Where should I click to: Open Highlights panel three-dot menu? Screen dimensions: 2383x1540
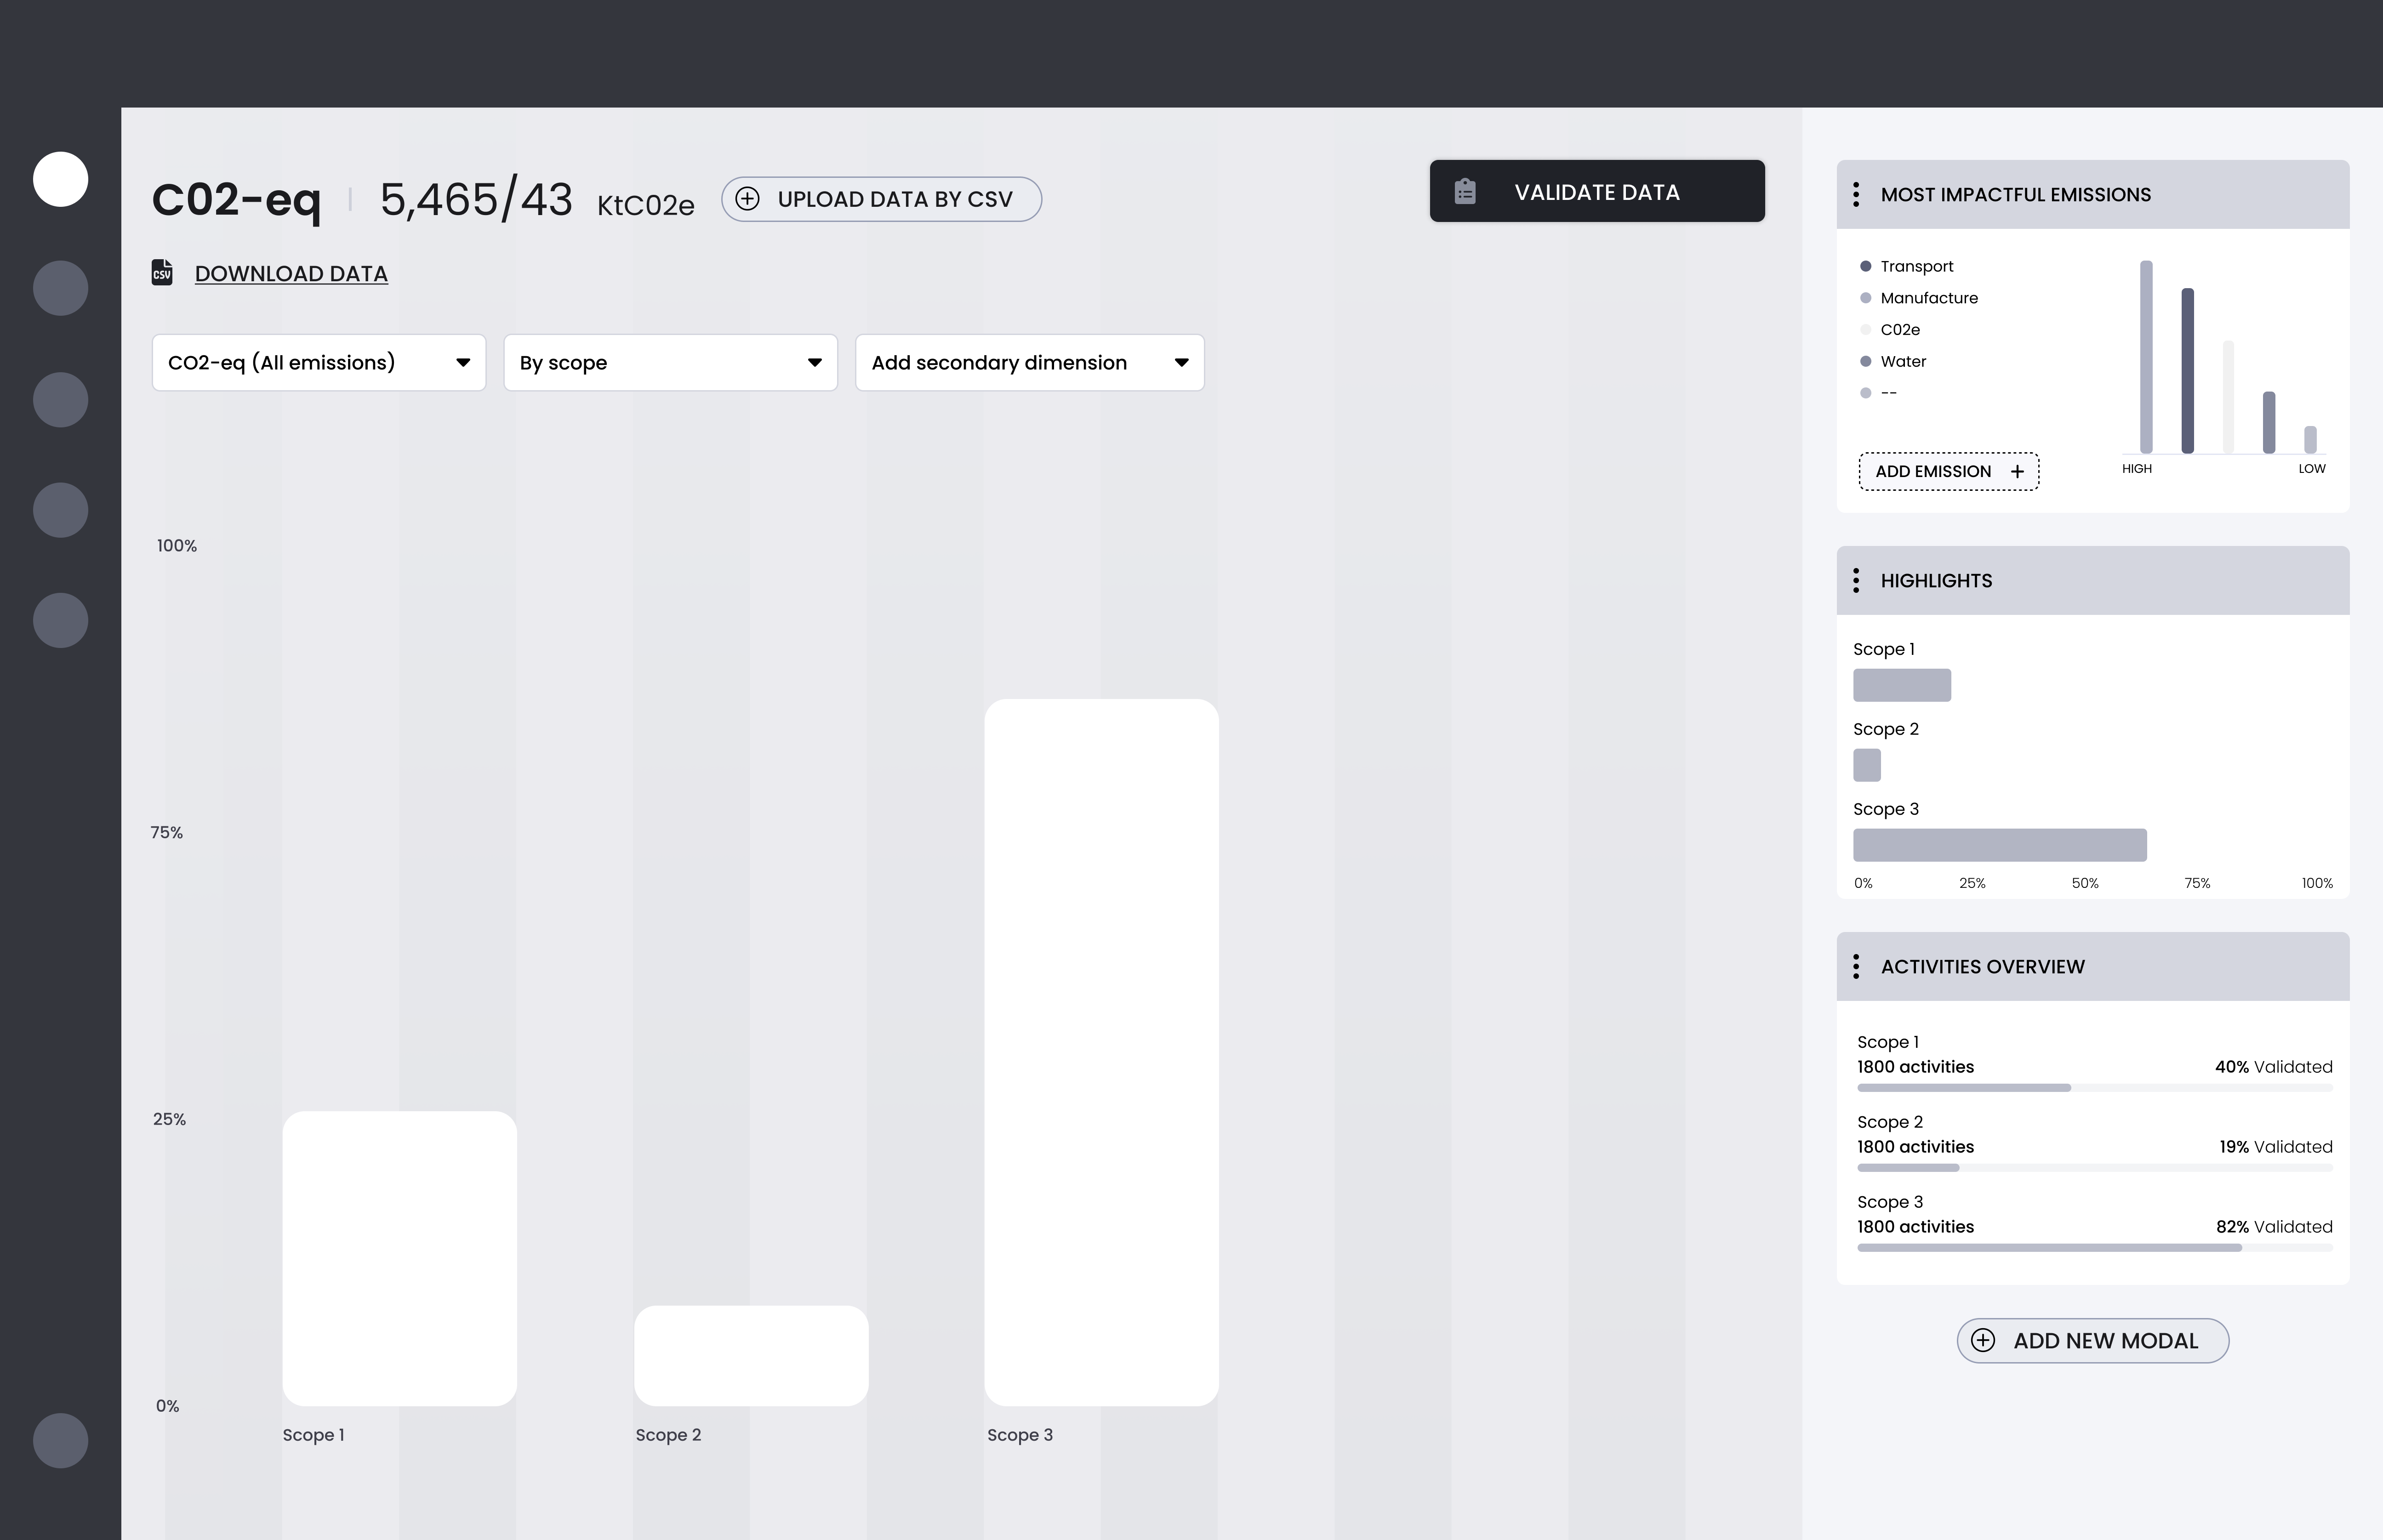pyautogui.click(x=1856, y=581)
